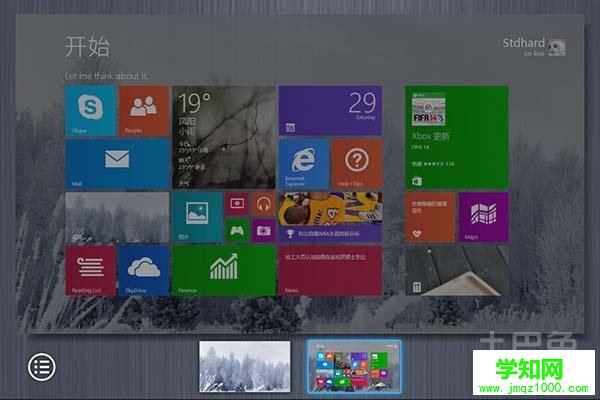Open the Xbox FIFA 14 store tile
The width and height of the screenshot is (600, 400).
click(457, 137)
